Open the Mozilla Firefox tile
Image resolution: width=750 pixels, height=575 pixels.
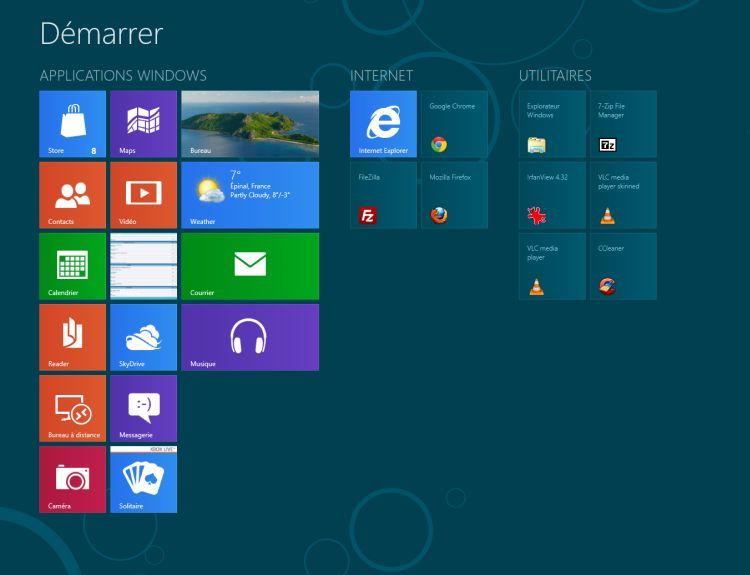(x=454, y=195)
